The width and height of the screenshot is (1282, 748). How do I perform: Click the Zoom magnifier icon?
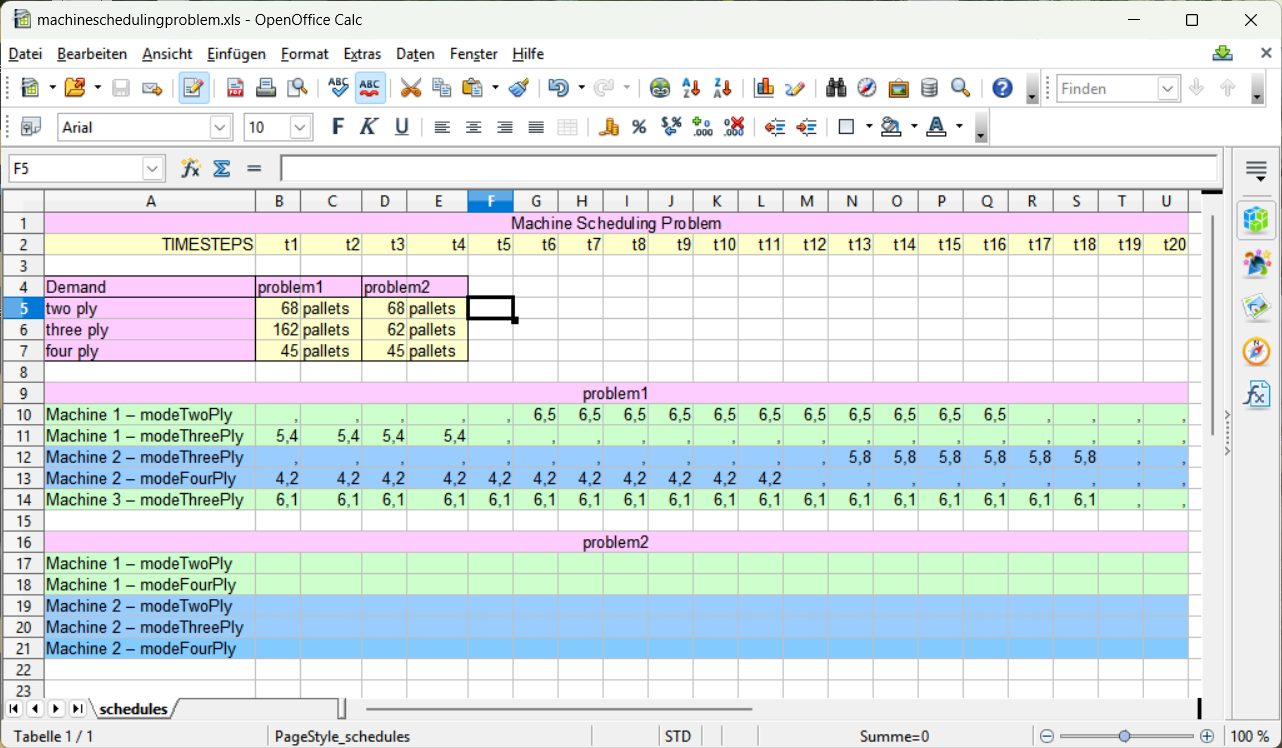click(960, 88)
